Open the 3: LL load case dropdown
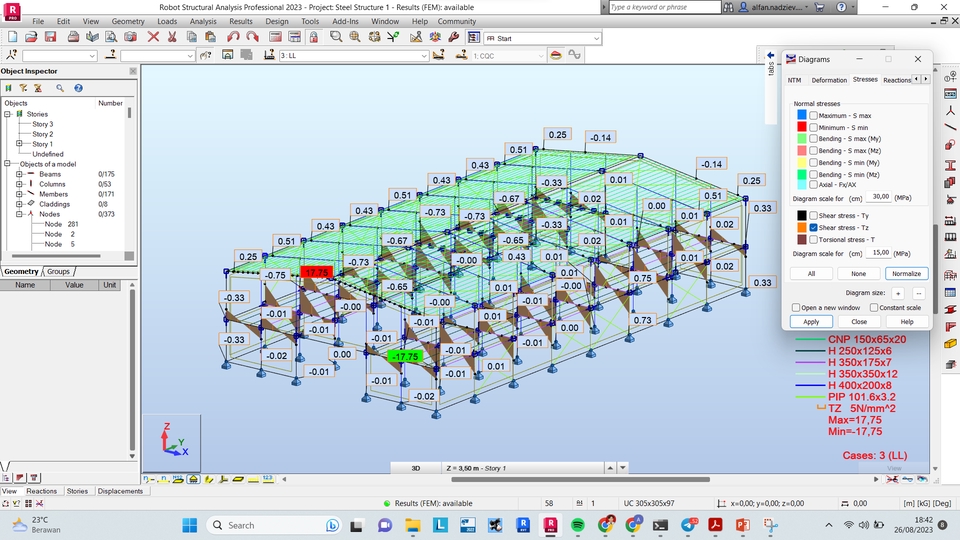This screenshot has width=960, height=540. click(x=424, y=56)
